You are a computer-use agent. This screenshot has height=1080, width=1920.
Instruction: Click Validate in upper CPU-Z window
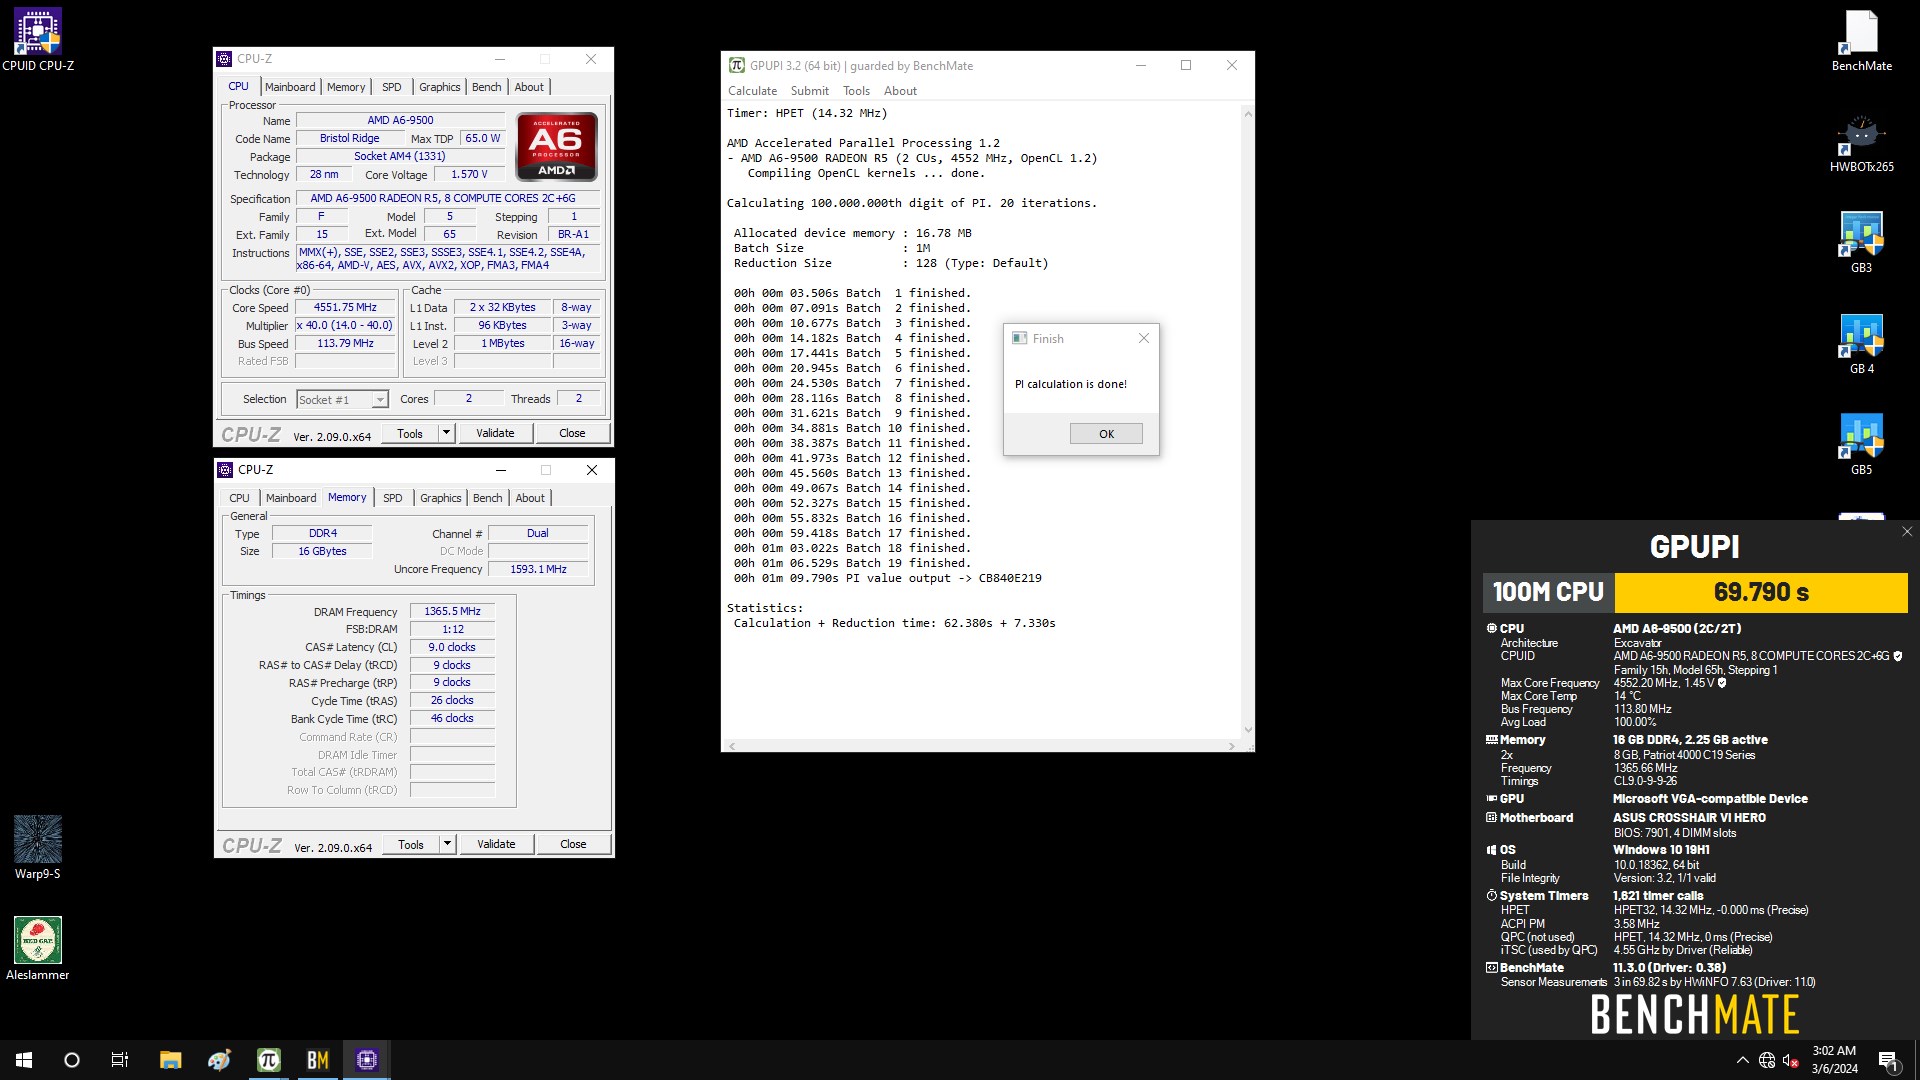point(495,433)
